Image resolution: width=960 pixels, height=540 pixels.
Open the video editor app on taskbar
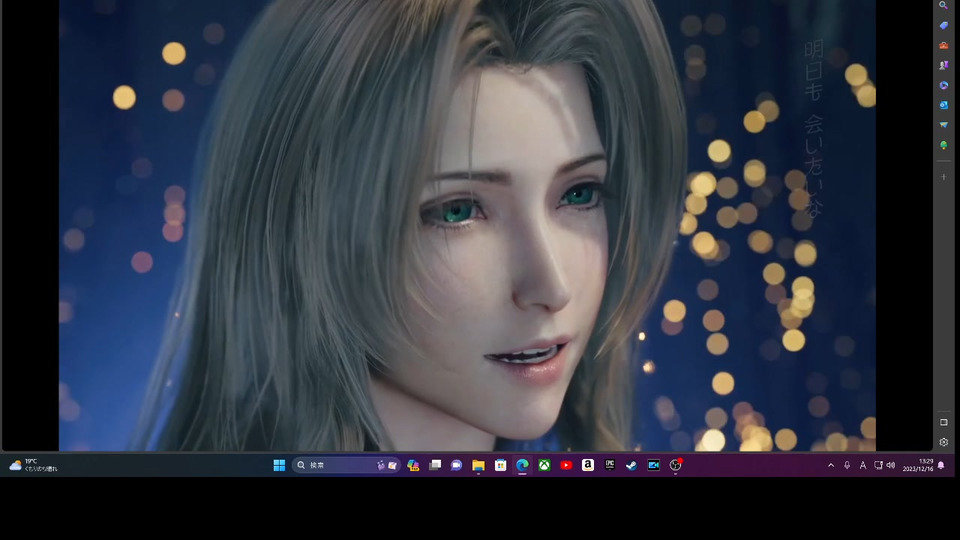pyautogui.click(x=653, y=465)
